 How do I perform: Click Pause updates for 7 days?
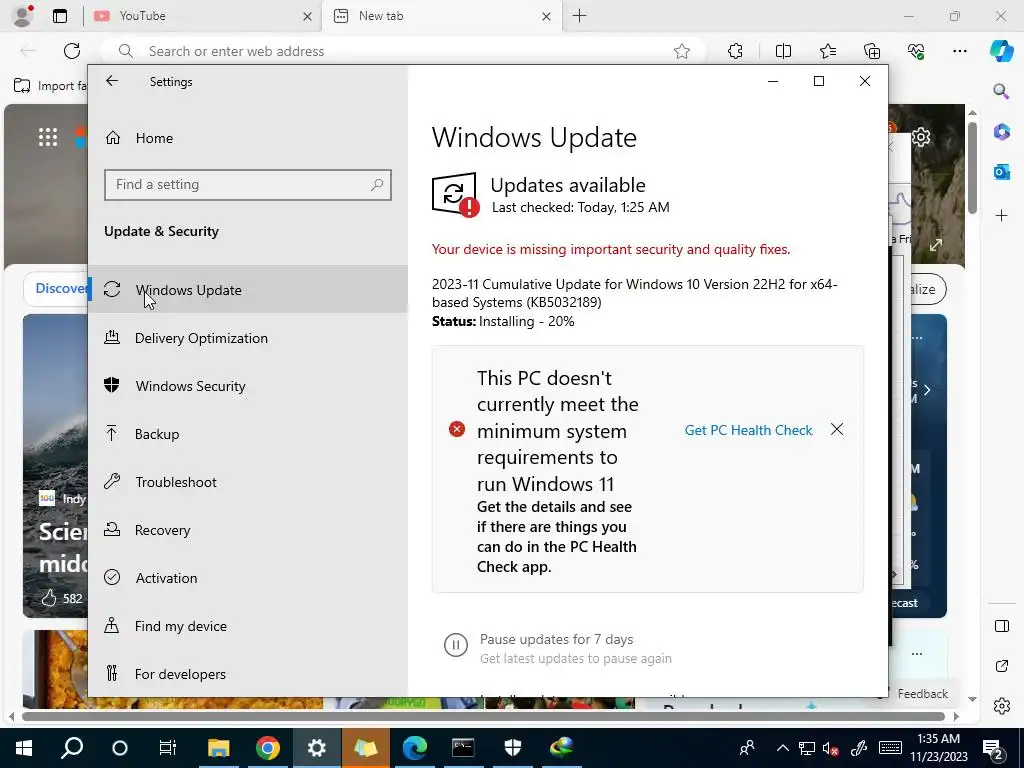(556, 639)
